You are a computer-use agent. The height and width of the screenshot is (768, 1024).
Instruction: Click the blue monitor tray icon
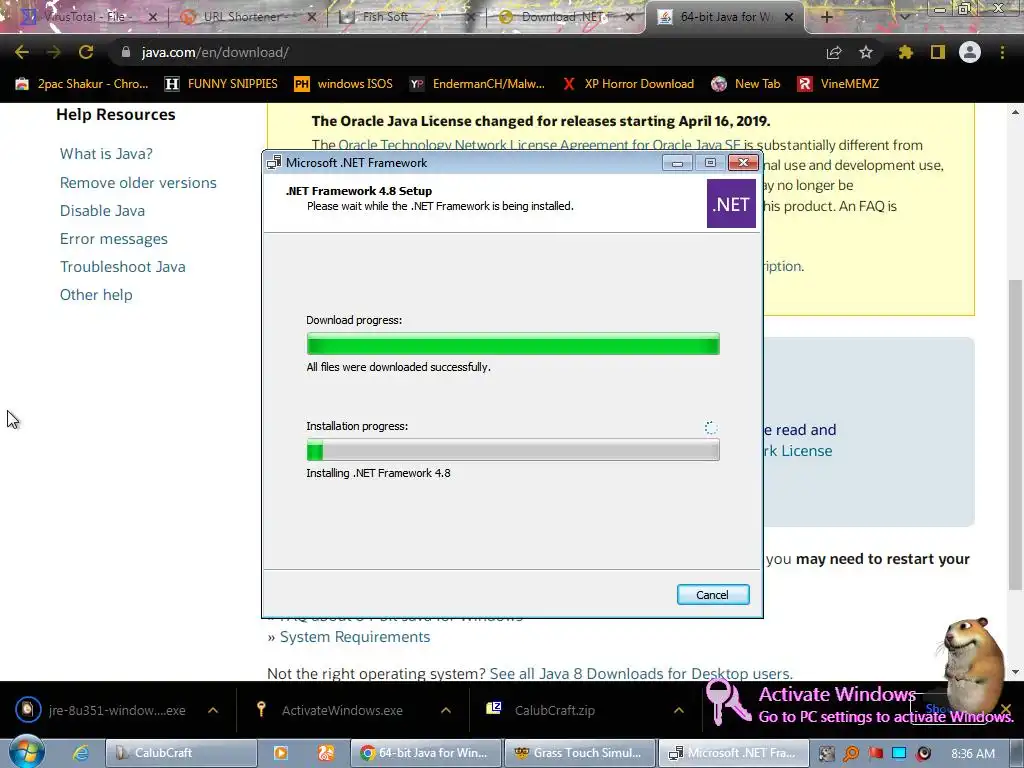(x=899, y=753)
